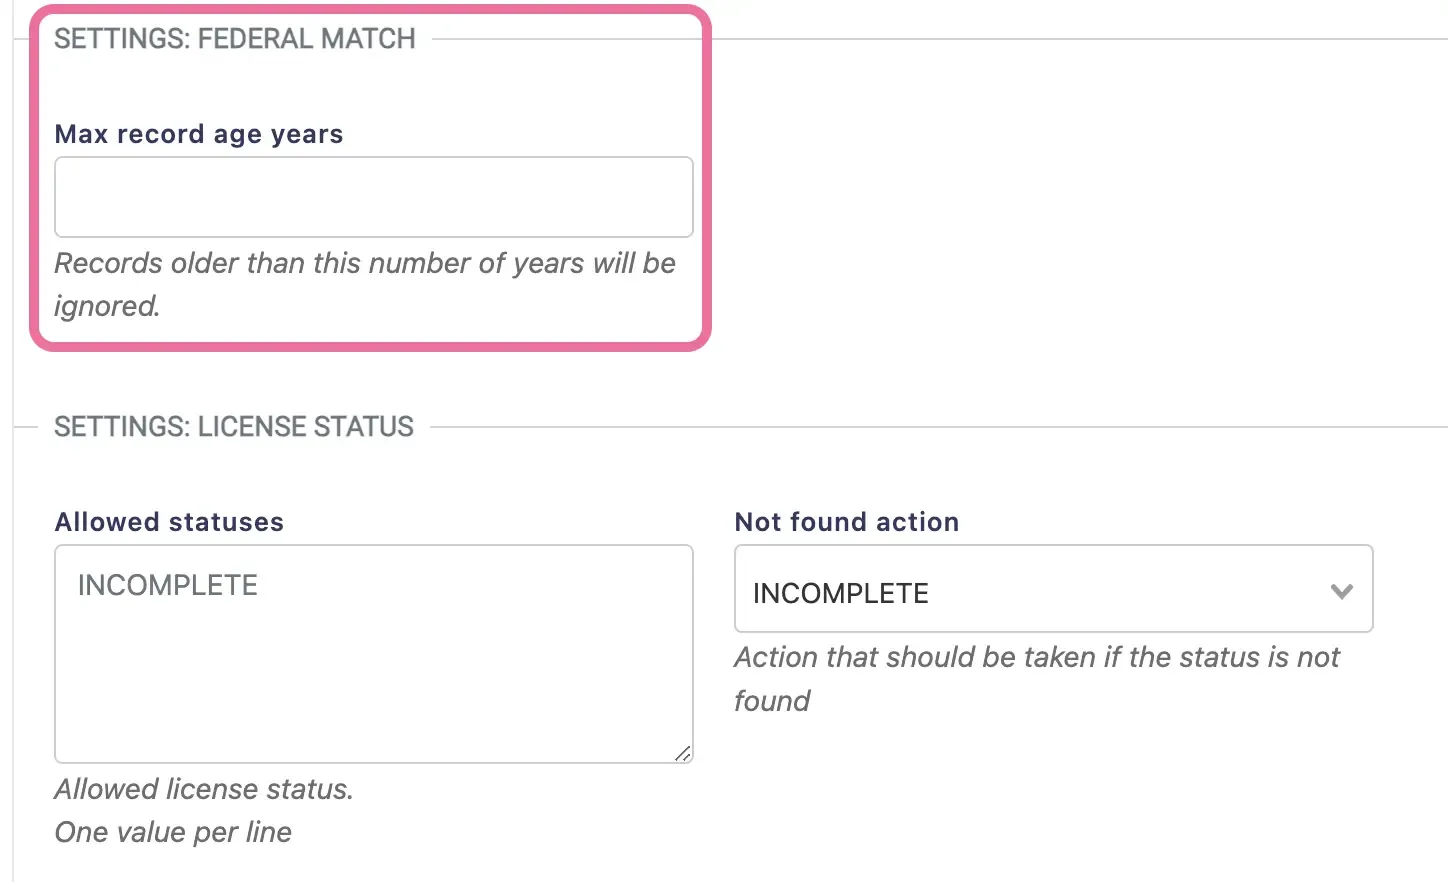Click the SETTINGS: LICENSE STATUS section heading

click(x=233, y=427)
